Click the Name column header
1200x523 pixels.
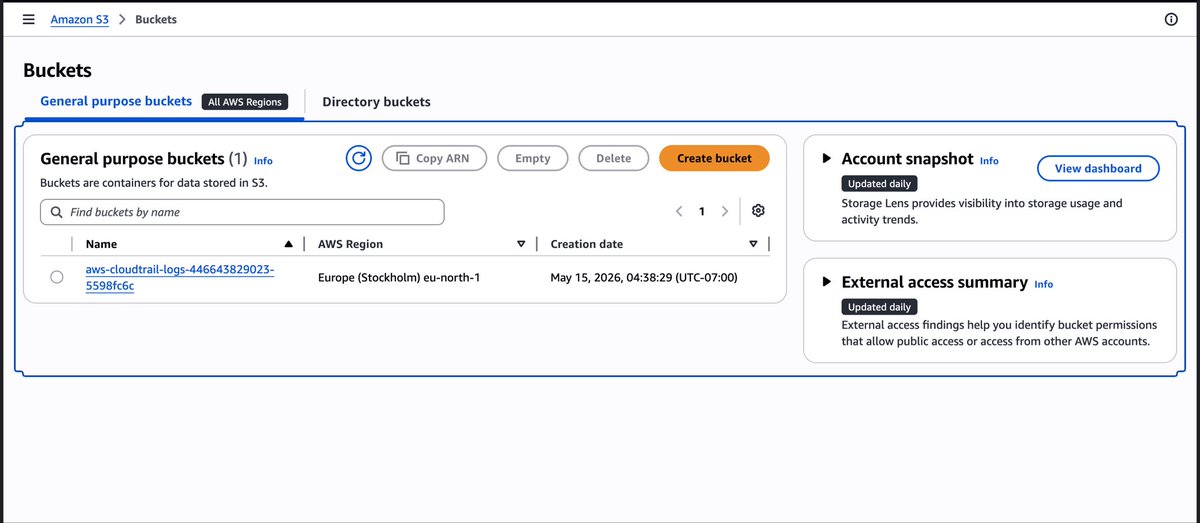coord(101,244)
